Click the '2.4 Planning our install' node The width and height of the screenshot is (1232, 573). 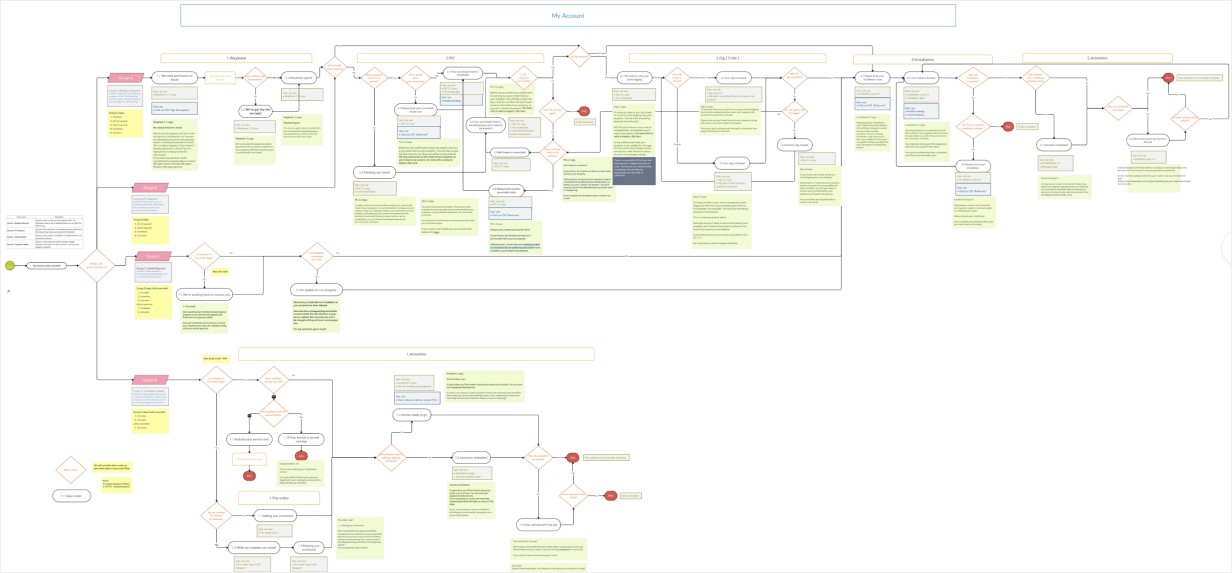374,172
